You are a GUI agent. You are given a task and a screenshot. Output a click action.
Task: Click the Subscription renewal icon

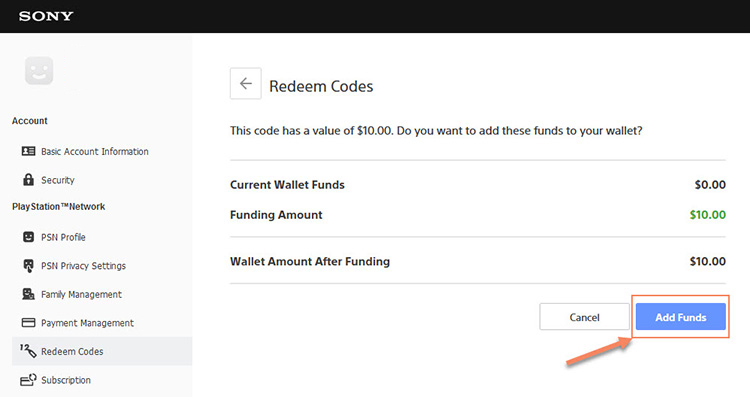(x=28, y=380)
